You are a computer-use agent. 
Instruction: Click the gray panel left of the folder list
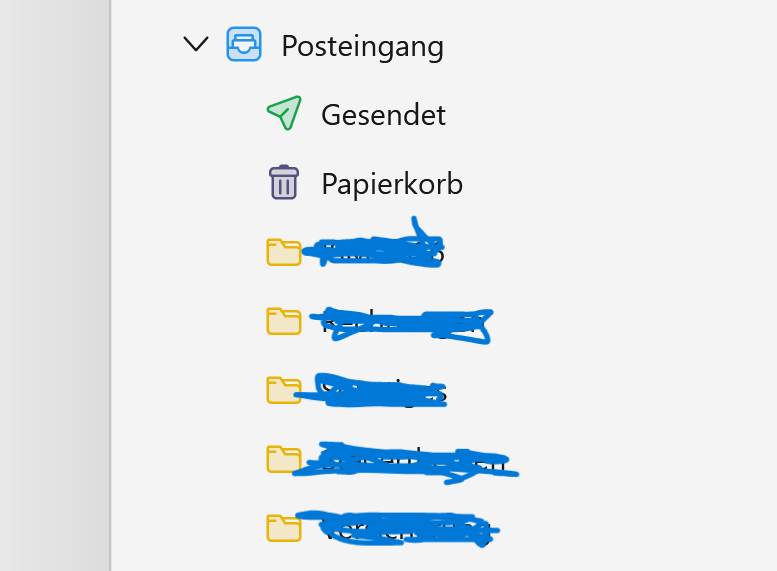pyautogui.click(x=54, y=286)
